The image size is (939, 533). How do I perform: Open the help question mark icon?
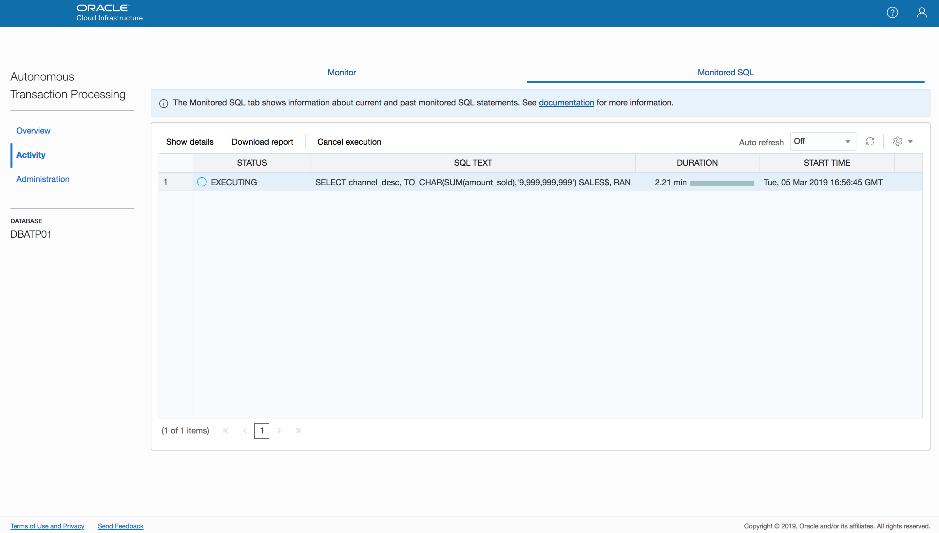892,13
